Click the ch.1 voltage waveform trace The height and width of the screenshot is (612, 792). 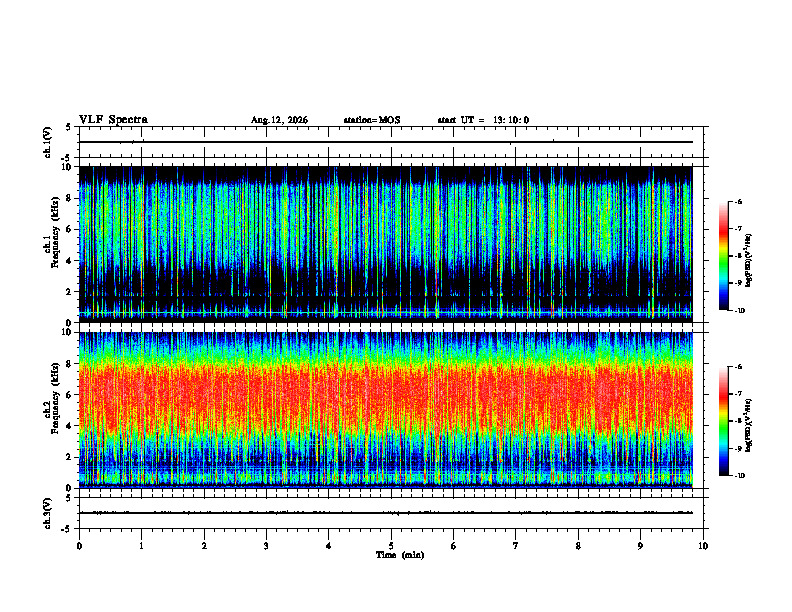click(x=386, y=142)
